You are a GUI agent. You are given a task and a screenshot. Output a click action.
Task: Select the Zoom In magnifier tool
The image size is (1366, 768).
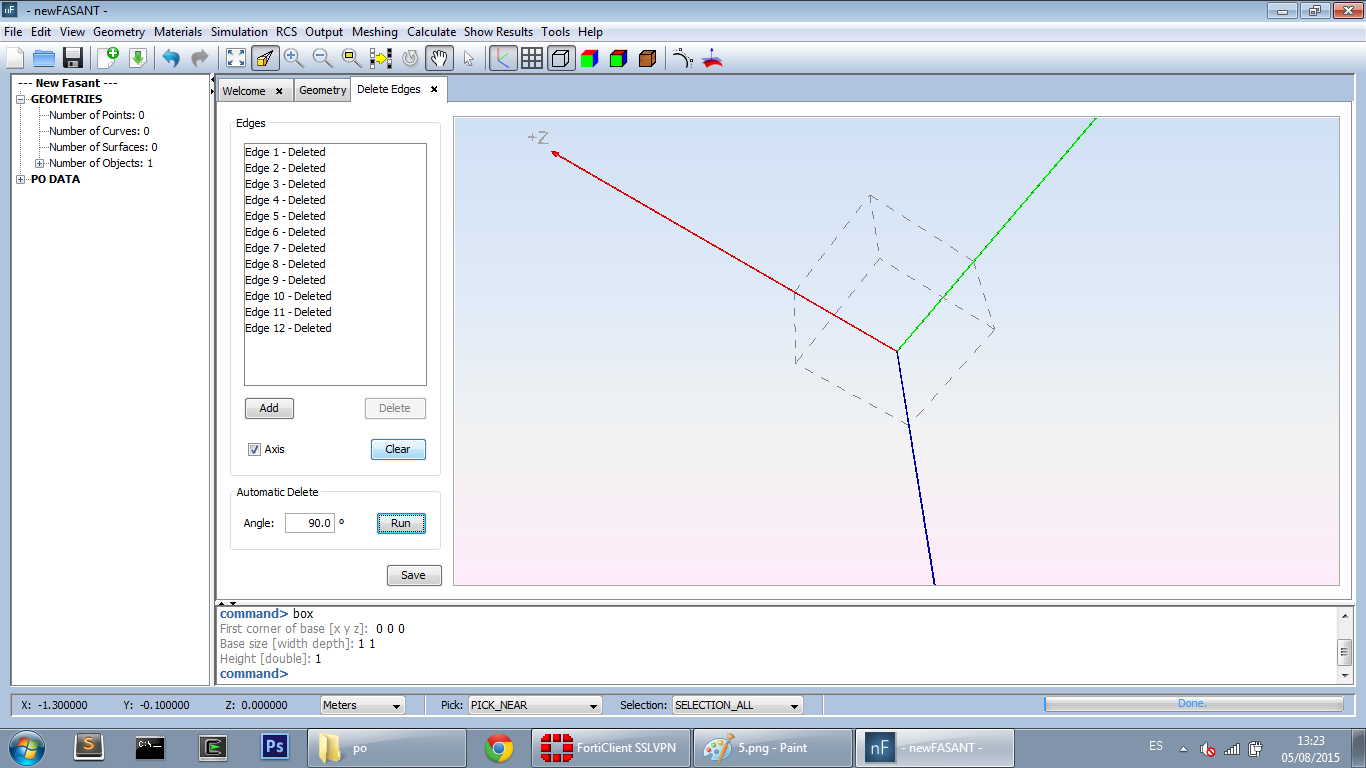click(293, 58)
